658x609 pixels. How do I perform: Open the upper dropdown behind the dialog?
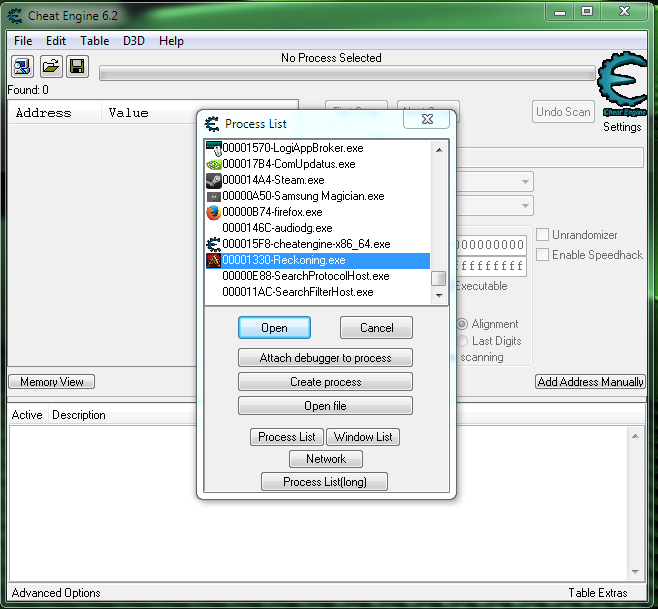pos(525,182)
